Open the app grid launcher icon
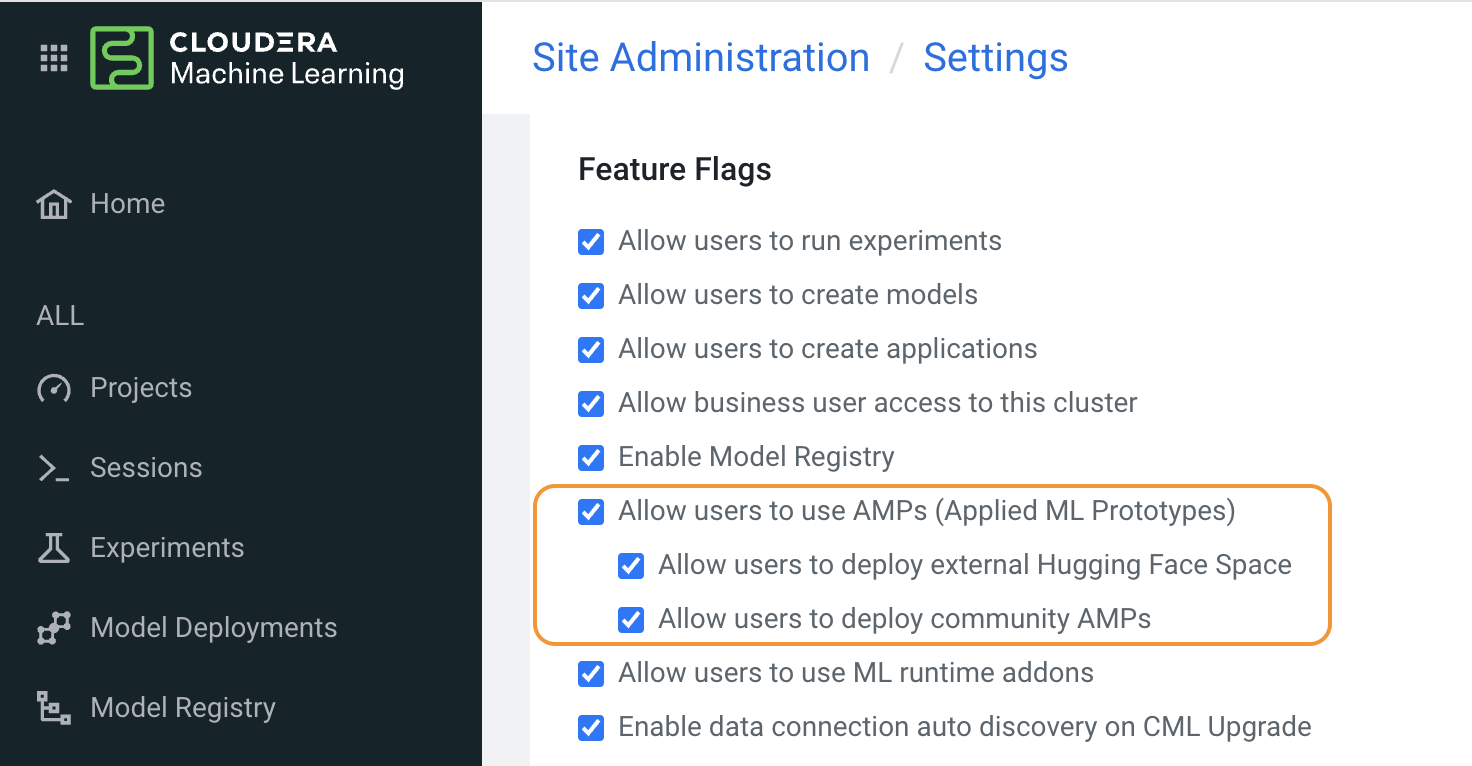The image size is (1472, 766). 53,57
